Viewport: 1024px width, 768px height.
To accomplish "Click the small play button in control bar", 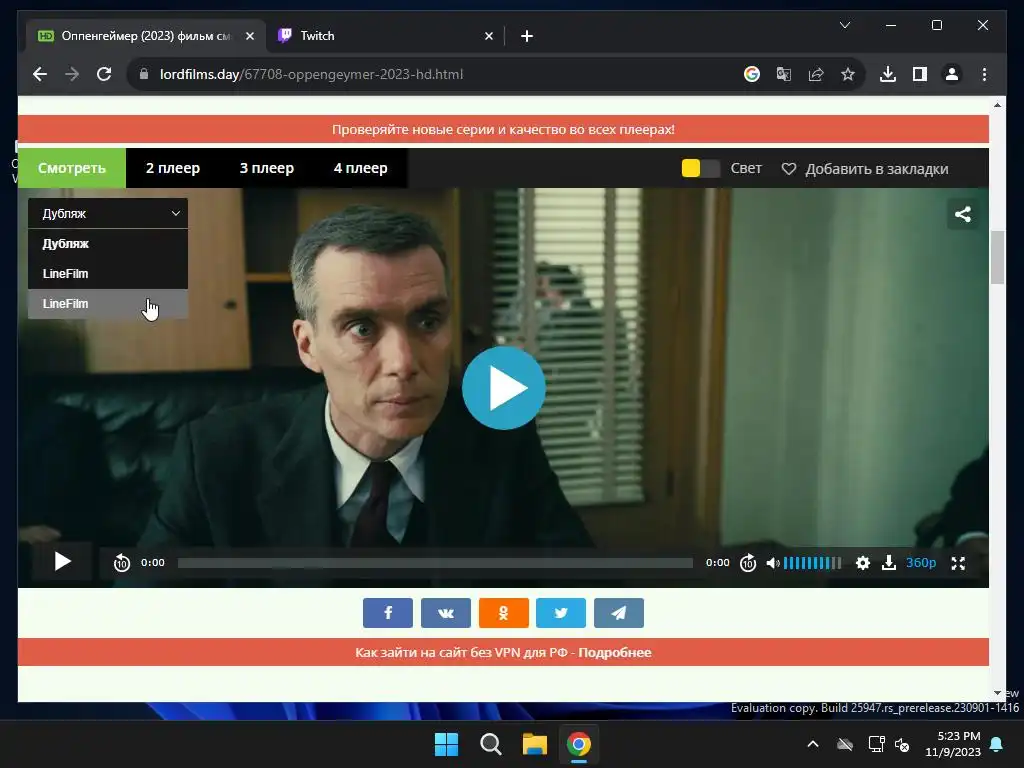I will point(62,562).
